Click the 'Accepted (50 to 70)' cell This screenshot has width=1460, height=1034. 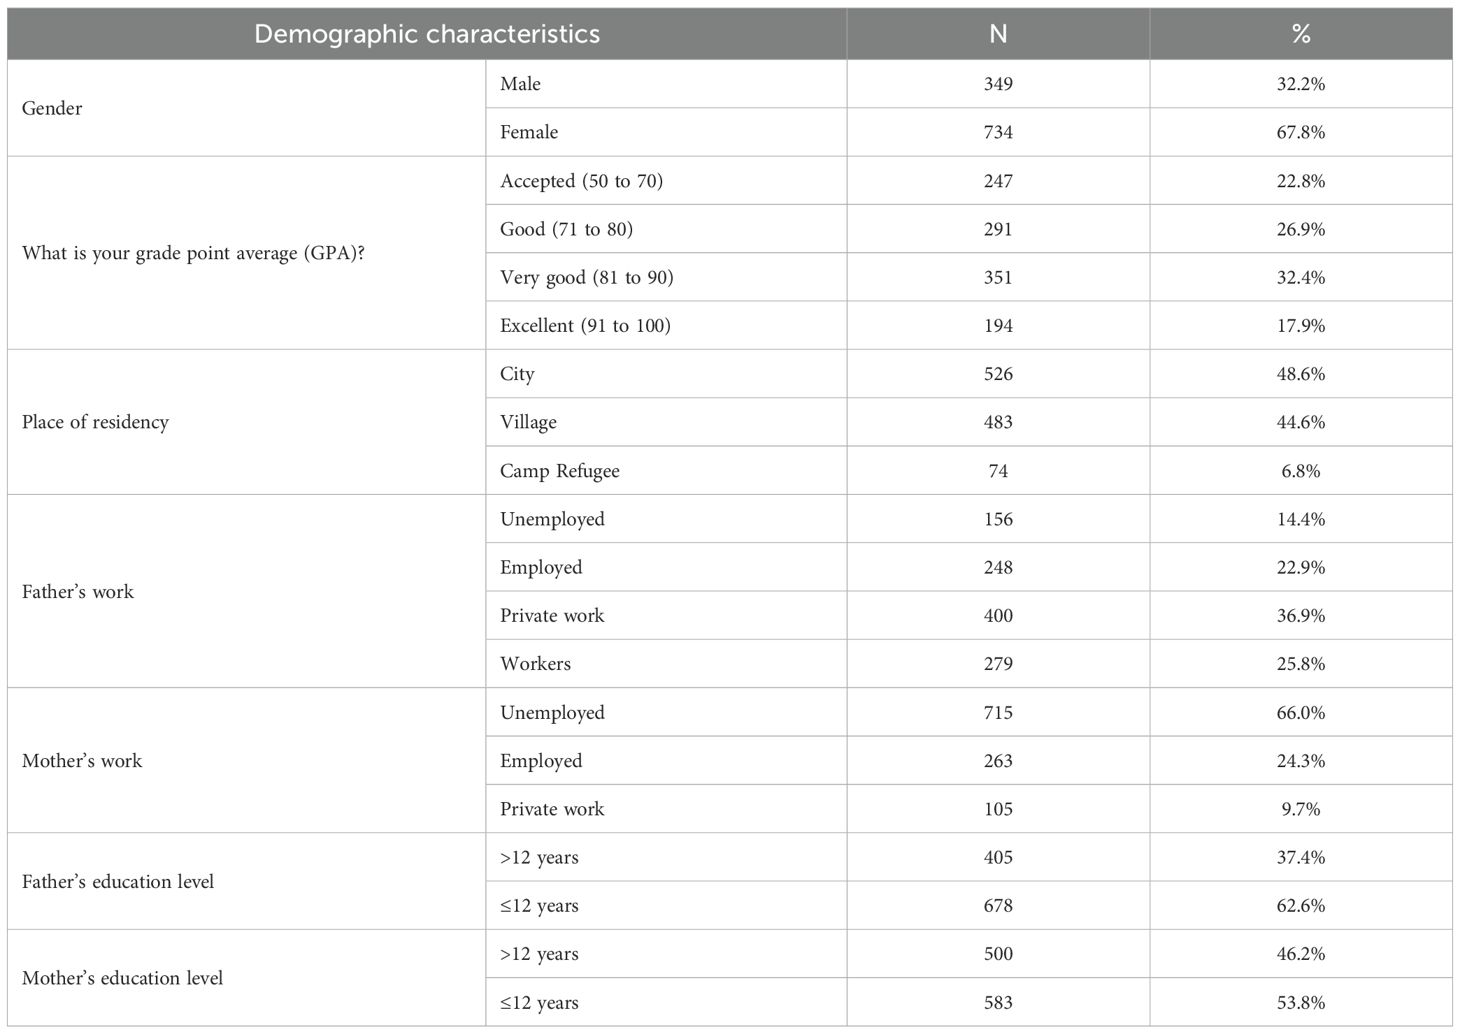click(581, 181)
